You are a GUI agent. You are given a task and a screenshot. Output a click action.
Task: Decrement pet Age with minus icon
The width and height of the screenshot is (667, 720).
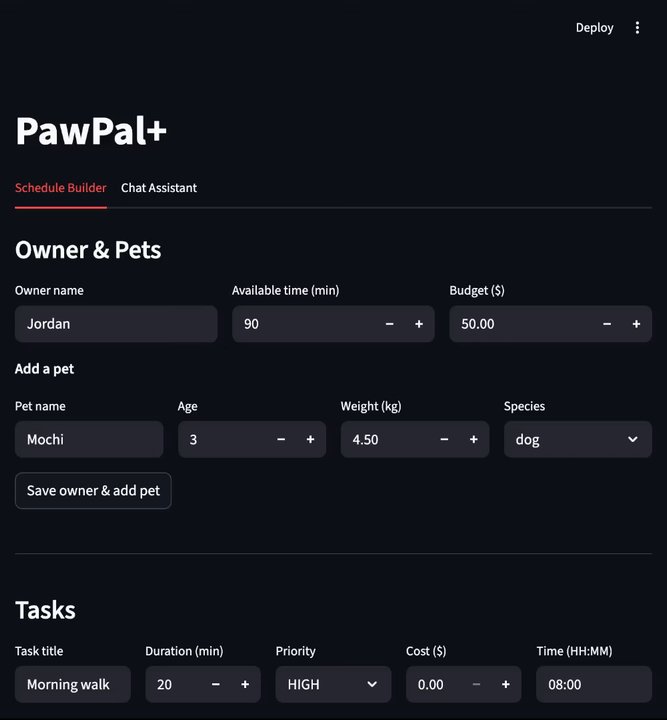coord(281,440)
